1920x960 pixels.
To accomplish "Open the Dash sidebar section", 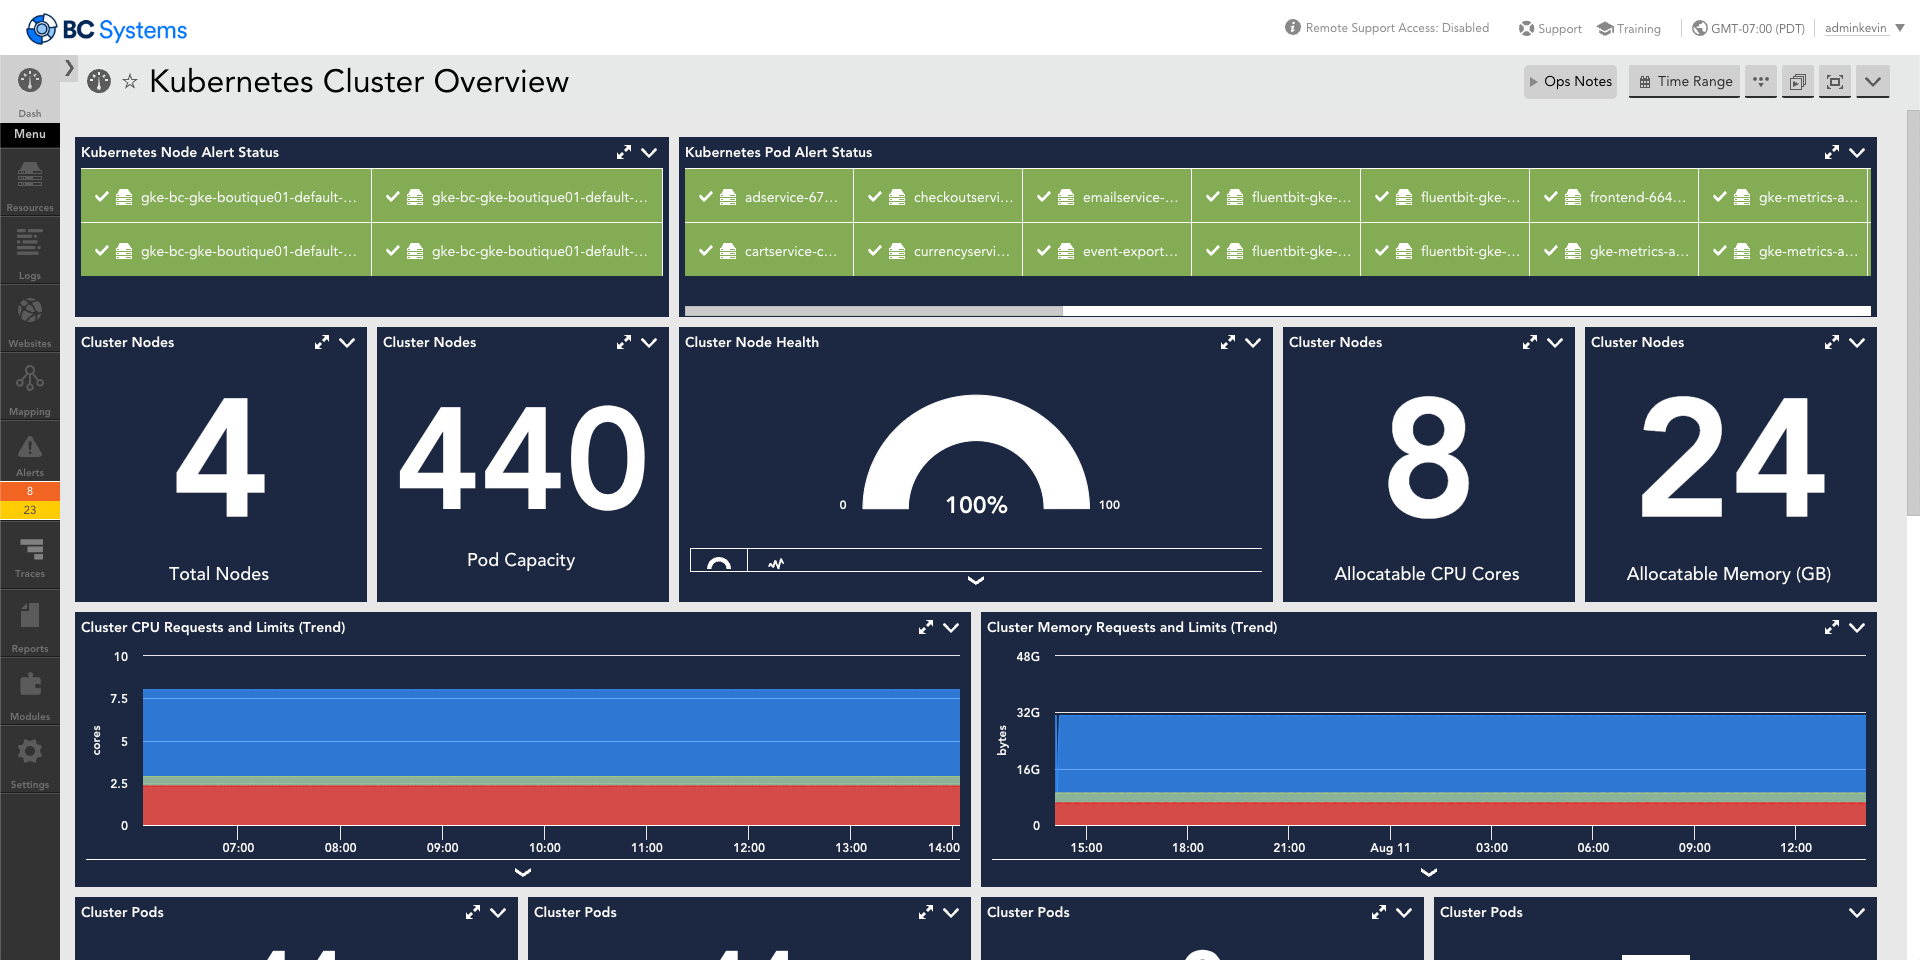I will pyautogui.click(x=30, y=90).
